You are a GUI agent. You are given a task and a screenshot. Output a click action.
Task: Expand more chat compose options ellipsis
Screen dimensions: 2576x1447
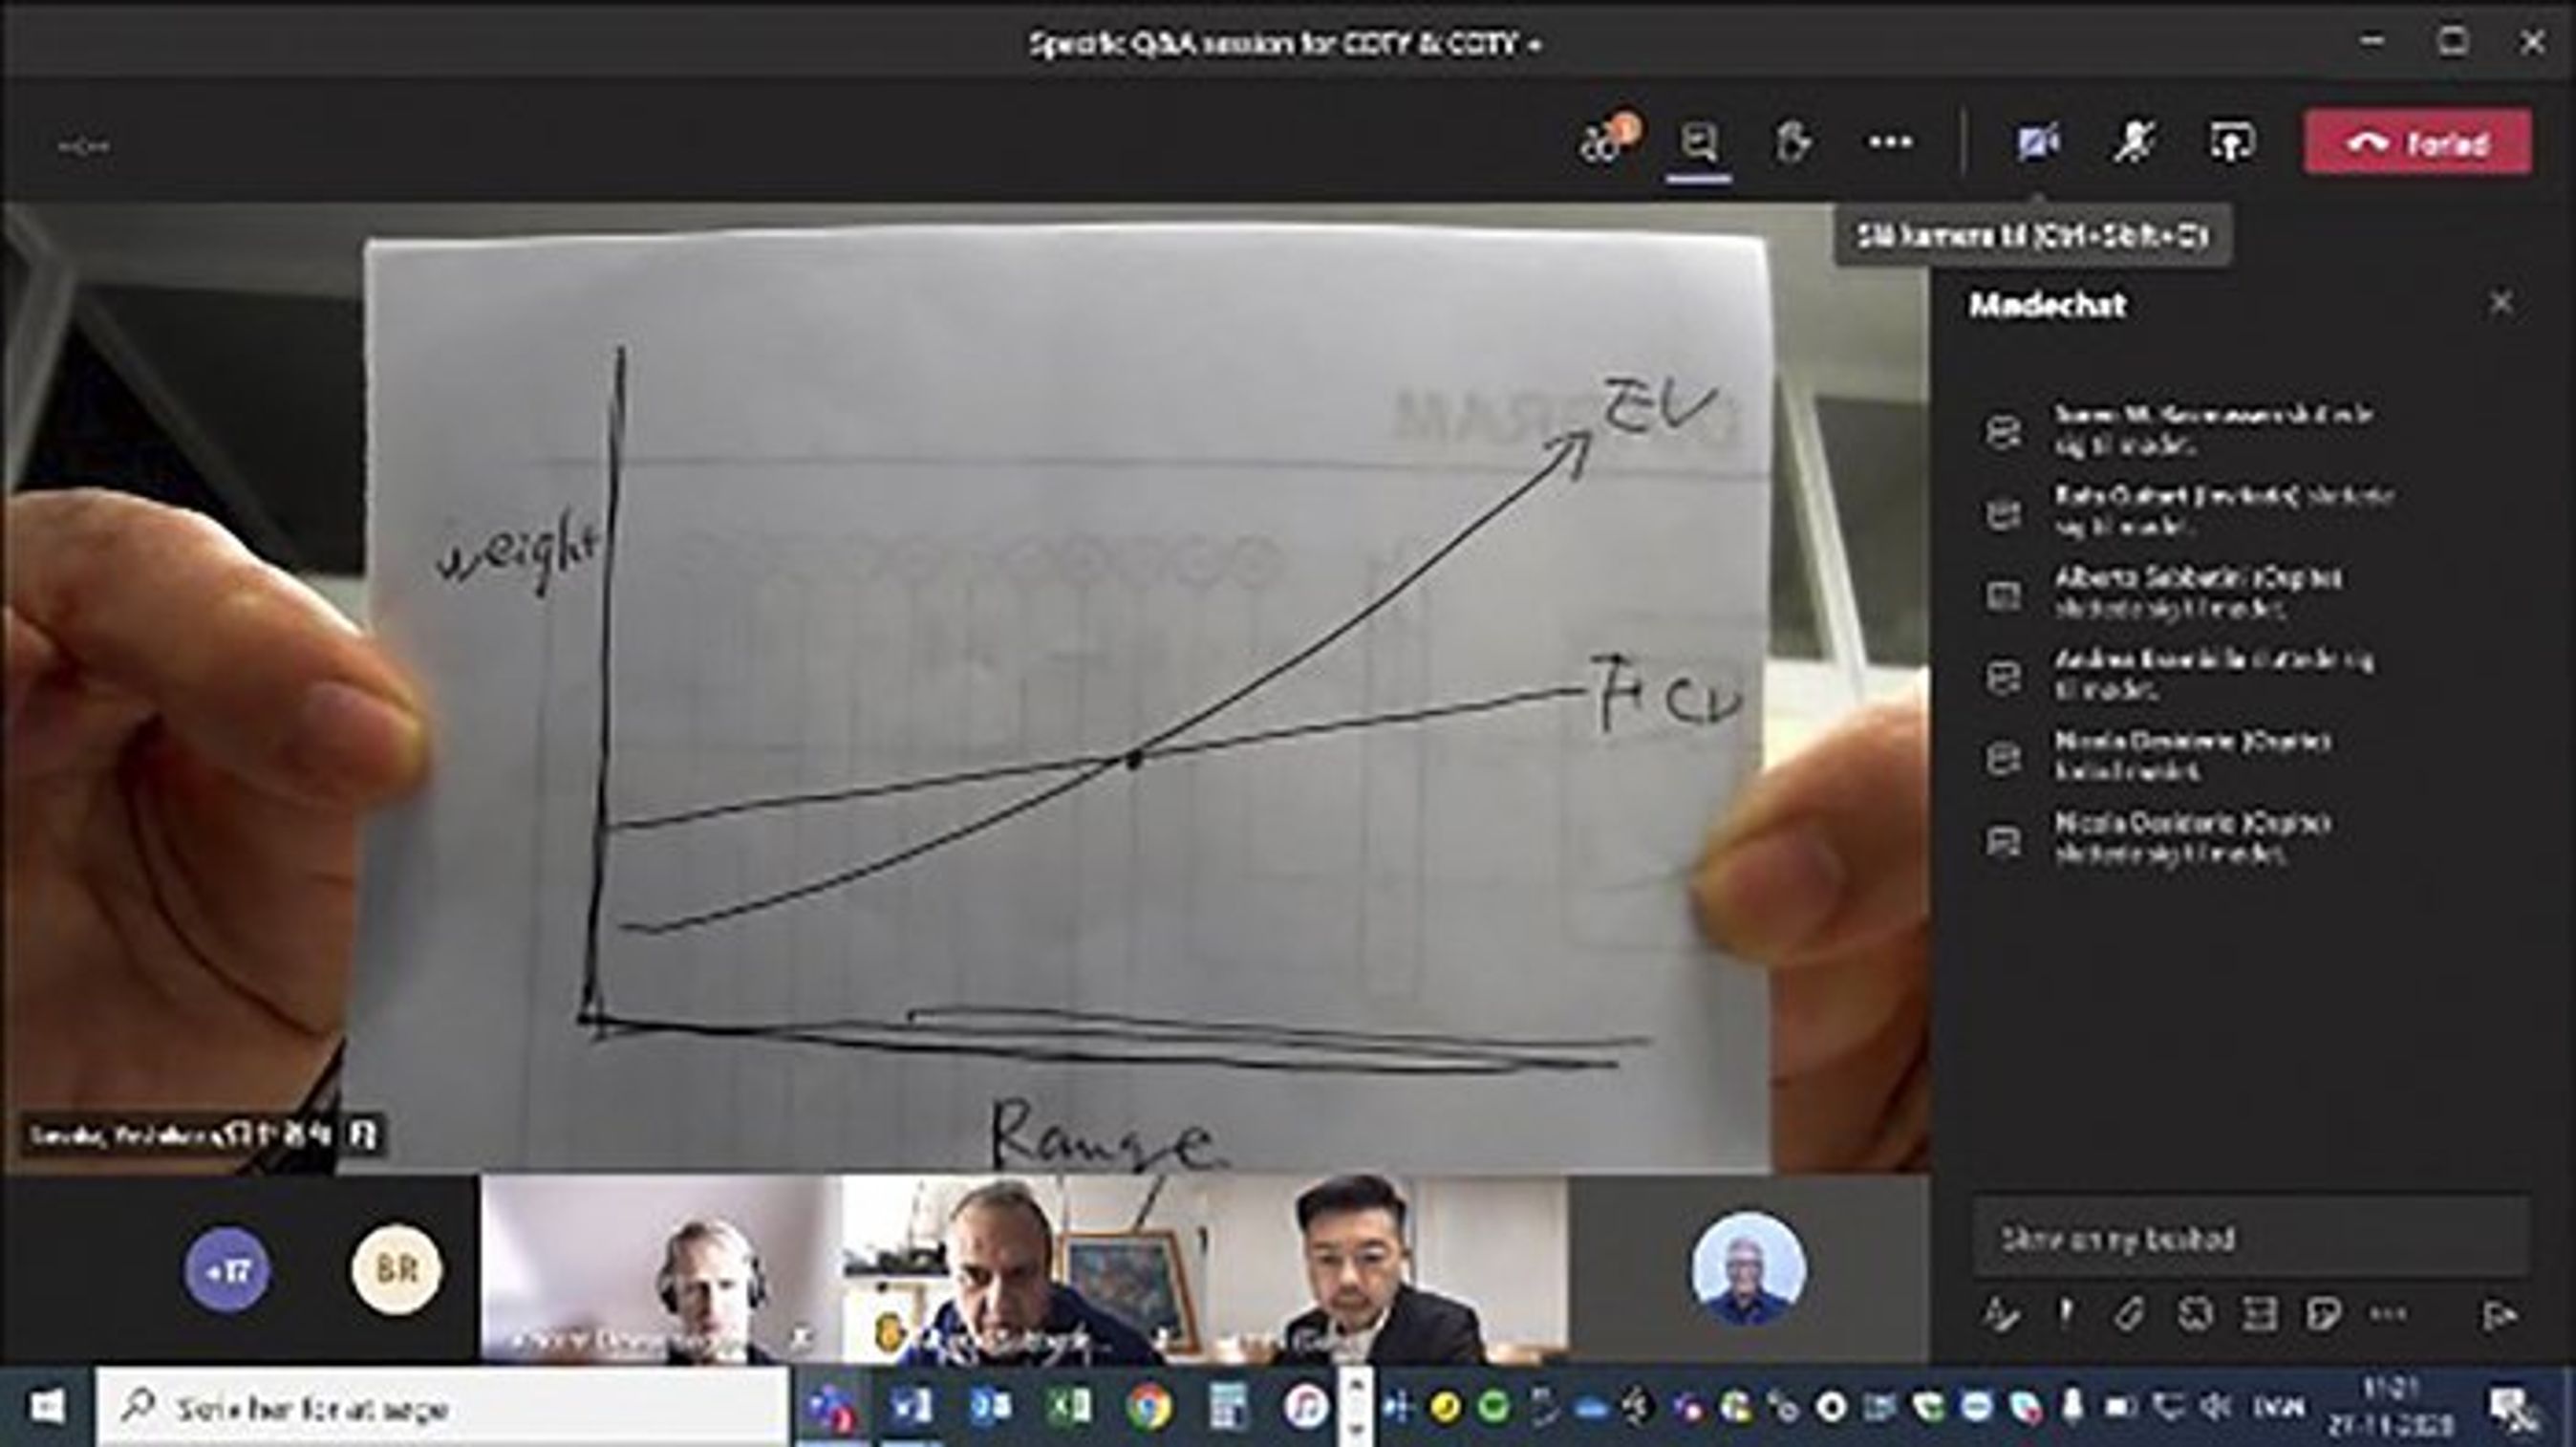point(2389,1314)
